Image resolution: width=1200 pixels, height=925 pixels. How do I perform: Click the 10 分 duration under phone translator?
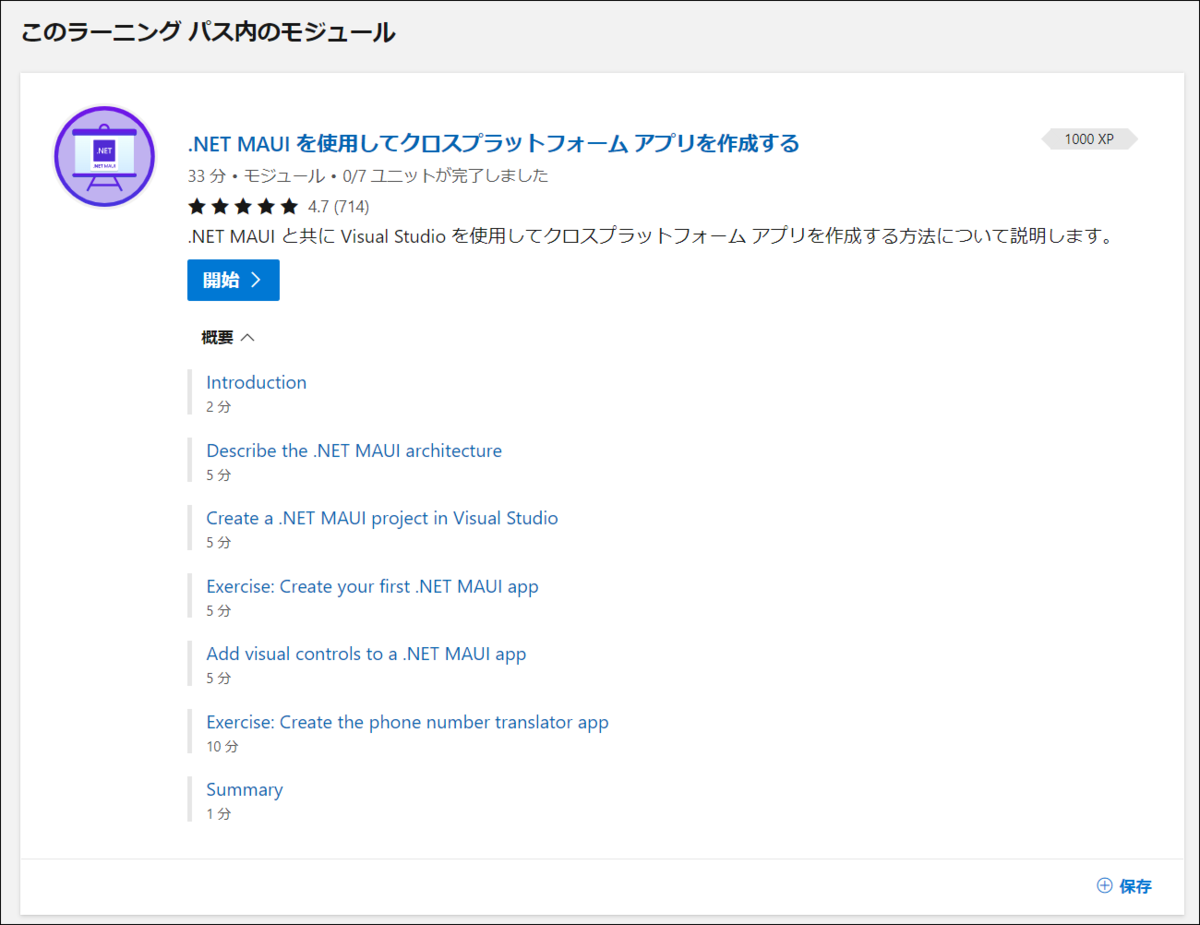222,746
